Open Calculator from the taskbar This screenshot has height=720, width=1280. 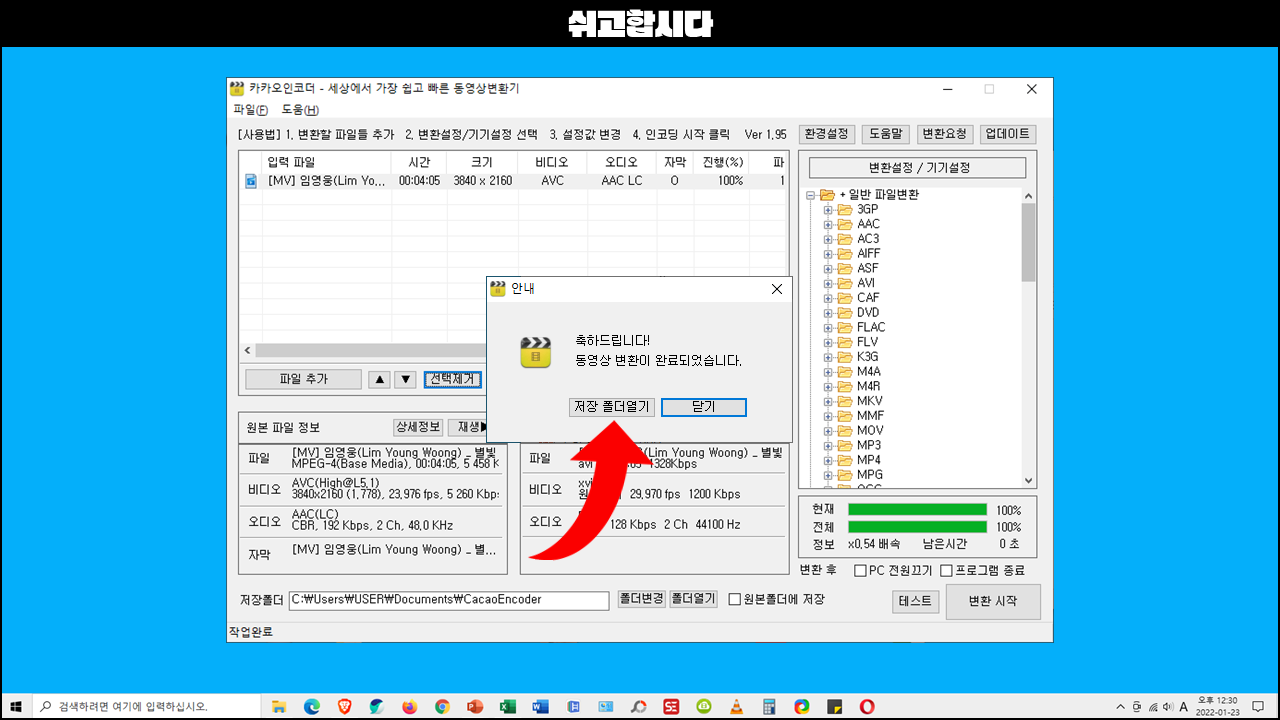tap(769, 706)
